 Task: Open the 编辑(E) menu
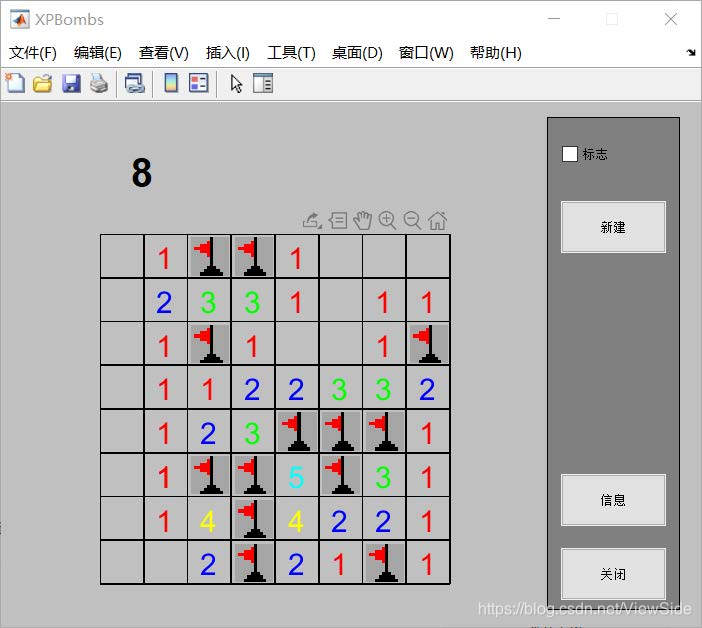tap(98, 53)
